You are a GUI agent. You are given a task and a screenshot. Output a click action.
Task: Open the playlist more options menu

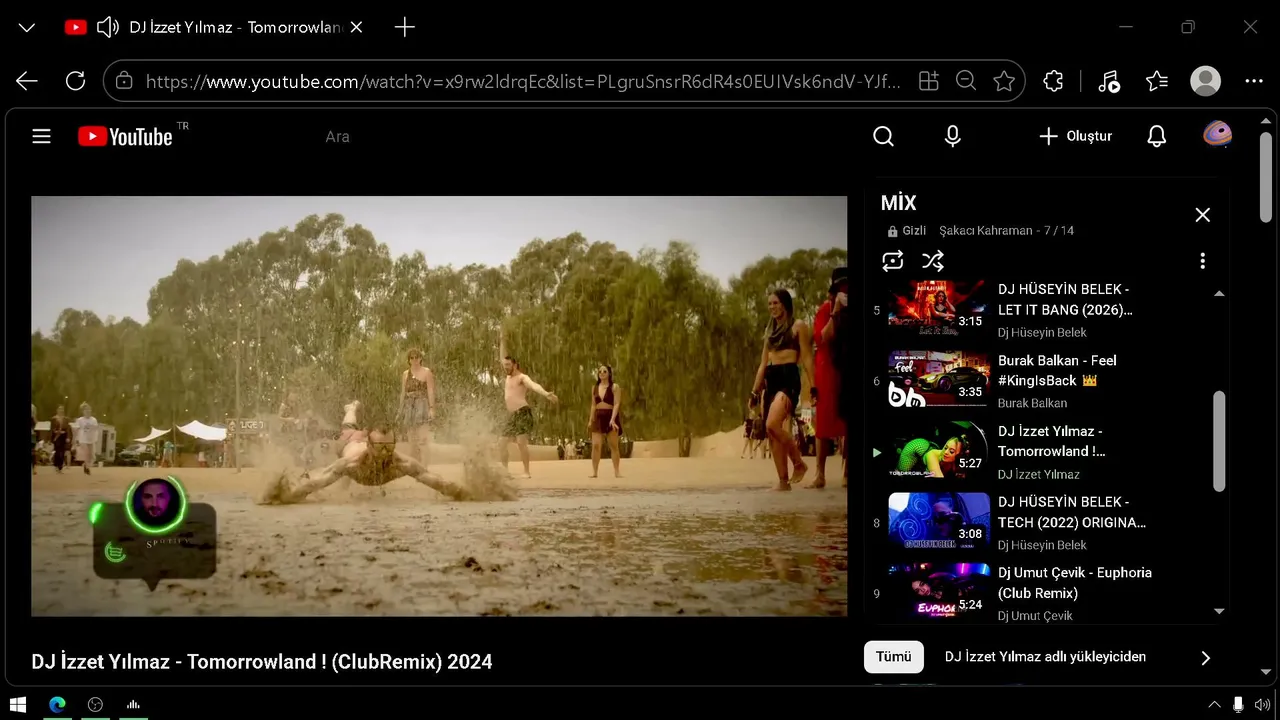click(1202, 261)
